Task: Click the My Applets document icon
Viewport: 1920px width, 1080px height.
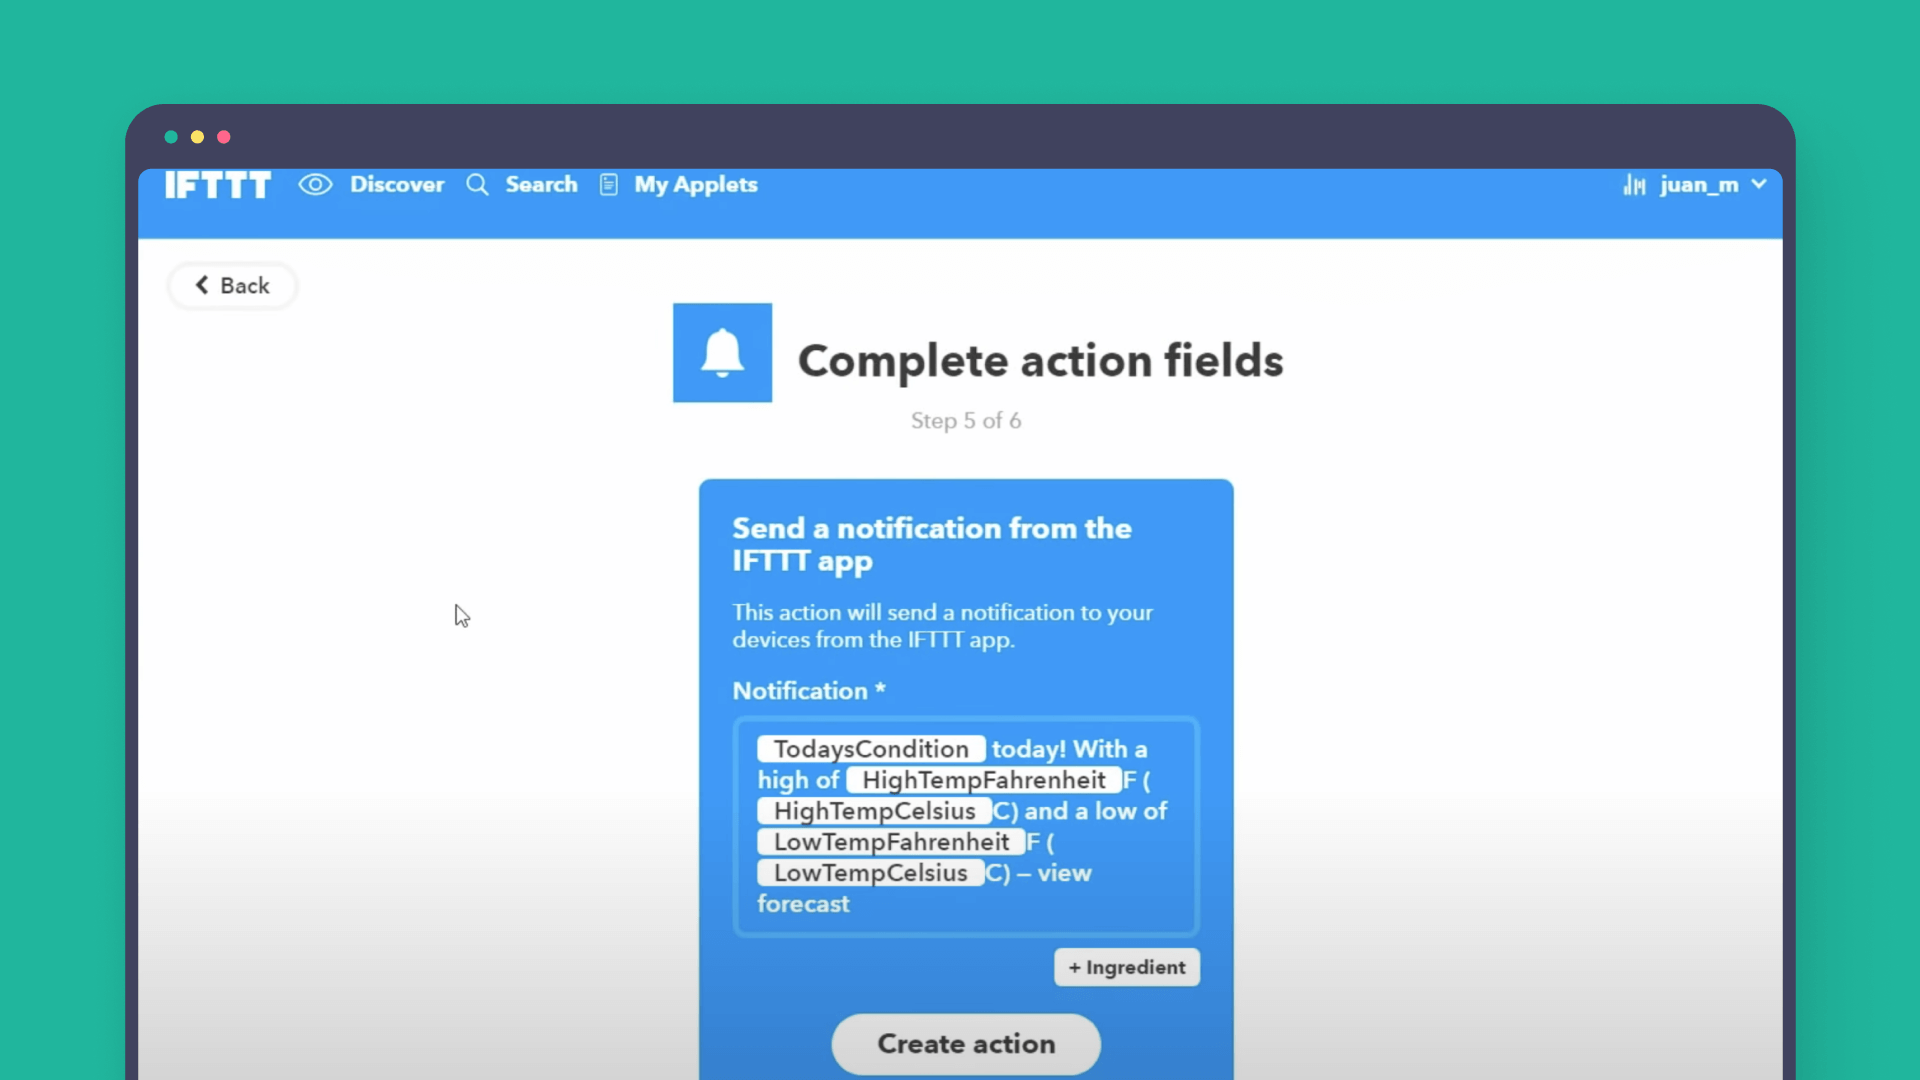Action: tap(609, 185)
